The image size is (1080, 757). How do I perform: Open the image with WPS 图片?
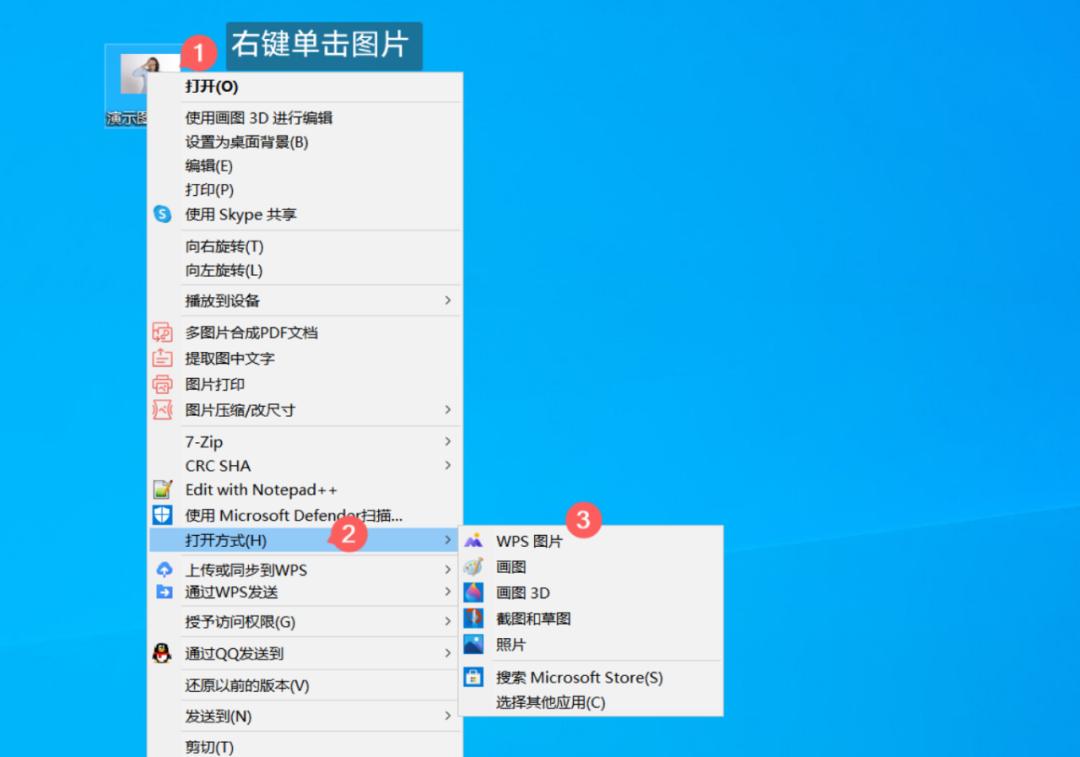(x=529, y=540)
